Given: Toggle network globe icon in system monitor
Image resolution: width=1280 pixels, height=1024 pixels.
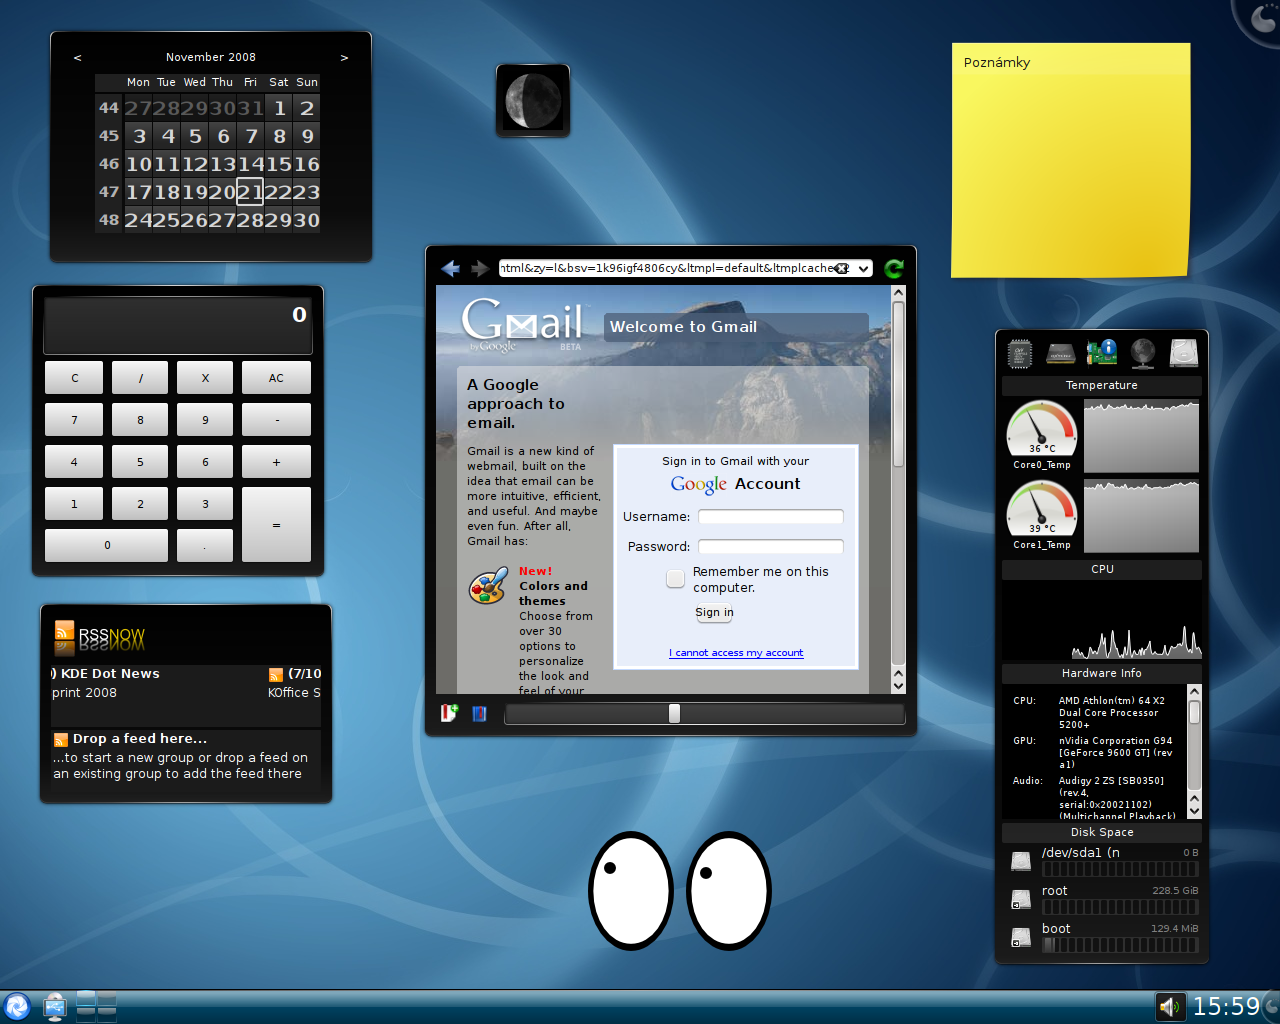Looking at the screenshot, I should coord(1143,353).
